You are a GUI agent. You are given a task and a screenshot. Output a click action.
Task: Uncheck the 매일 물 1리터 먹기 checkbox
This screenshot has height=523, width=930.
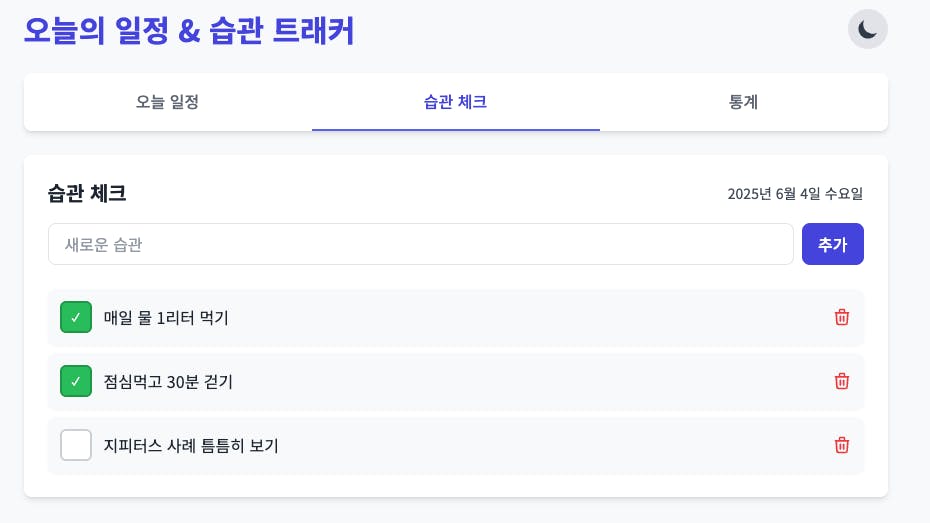click(x=76, y=317)
